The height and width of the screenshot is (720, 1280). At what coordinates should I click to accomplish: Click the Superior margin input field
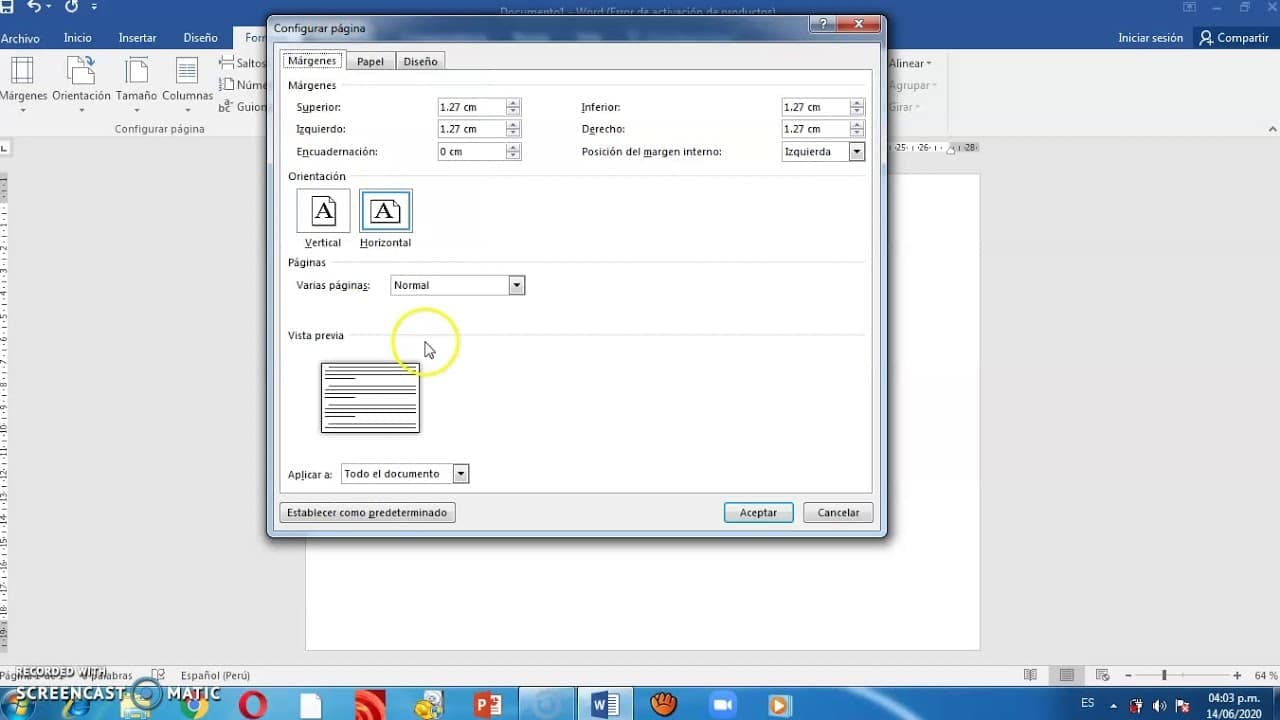(x=471, y=107)
